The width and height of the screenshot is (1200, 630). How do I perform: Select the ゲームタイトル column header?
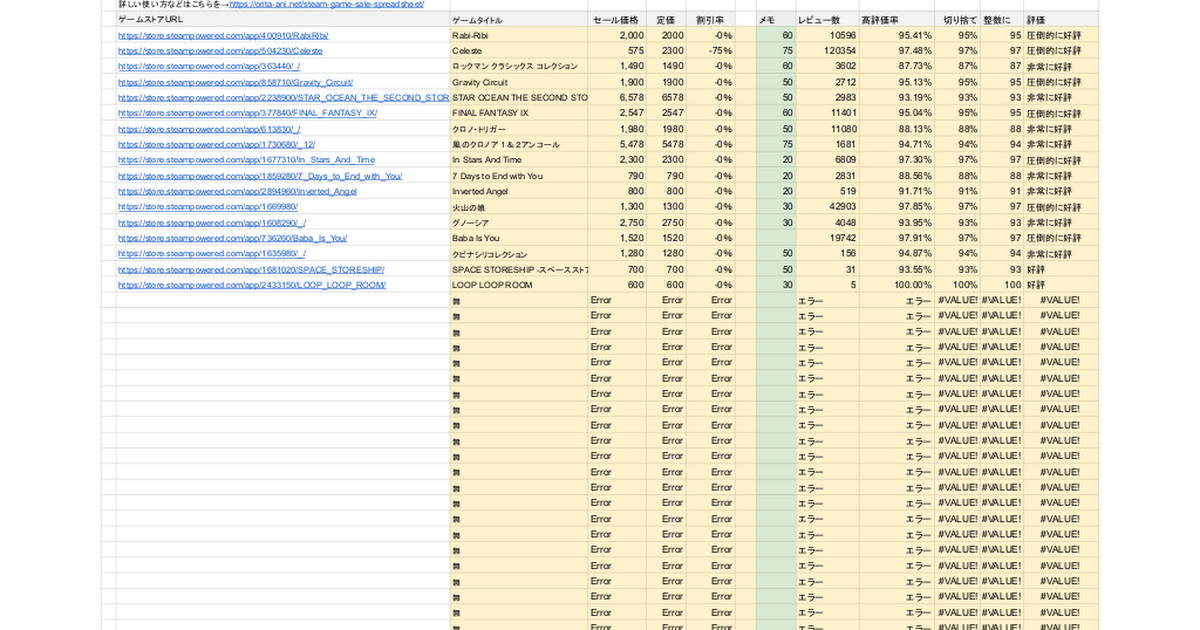pyautogui.click(x=478, y=19)
